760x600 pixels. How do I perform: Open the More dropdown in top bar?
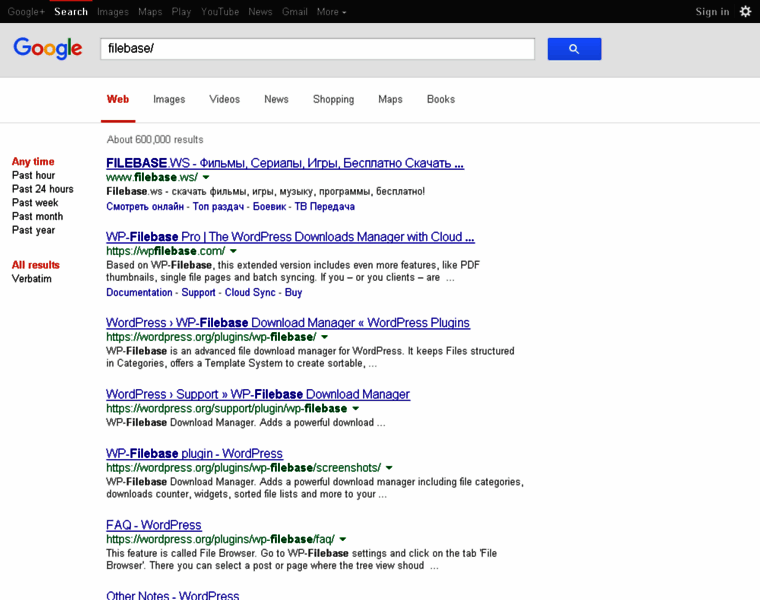coord(332,12)
